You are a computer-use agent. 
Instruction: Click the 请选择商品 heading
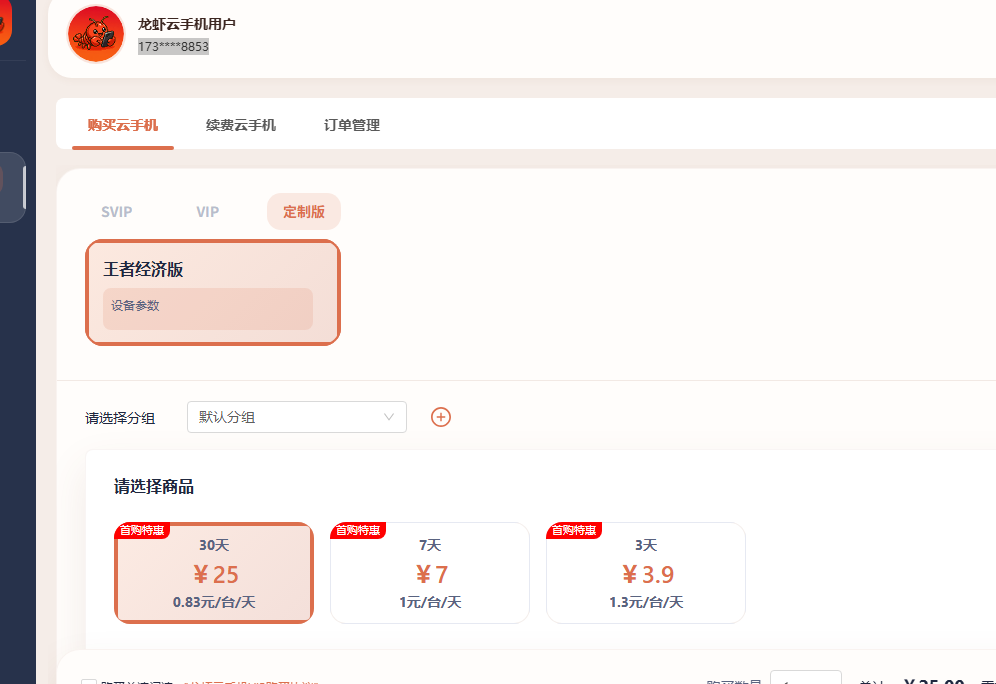tap(154, 486)
